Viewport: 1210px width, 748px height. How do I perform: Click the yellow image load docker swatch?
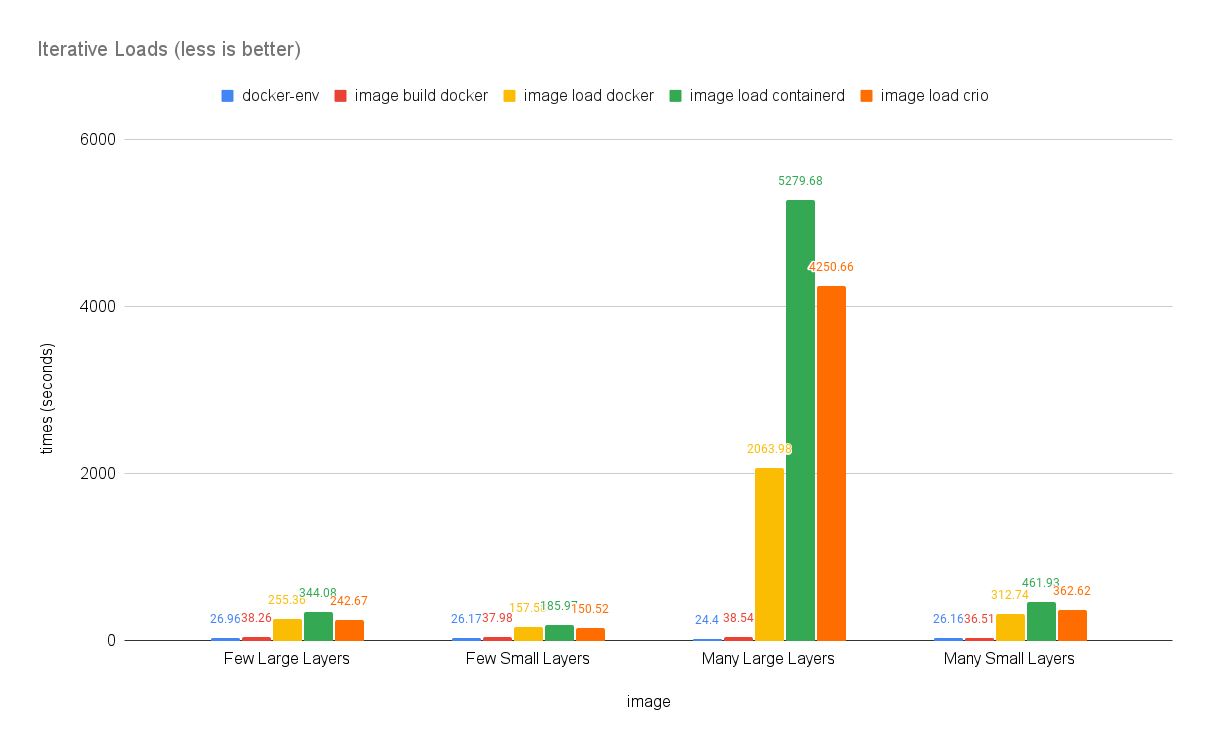[x=509, y=96]
